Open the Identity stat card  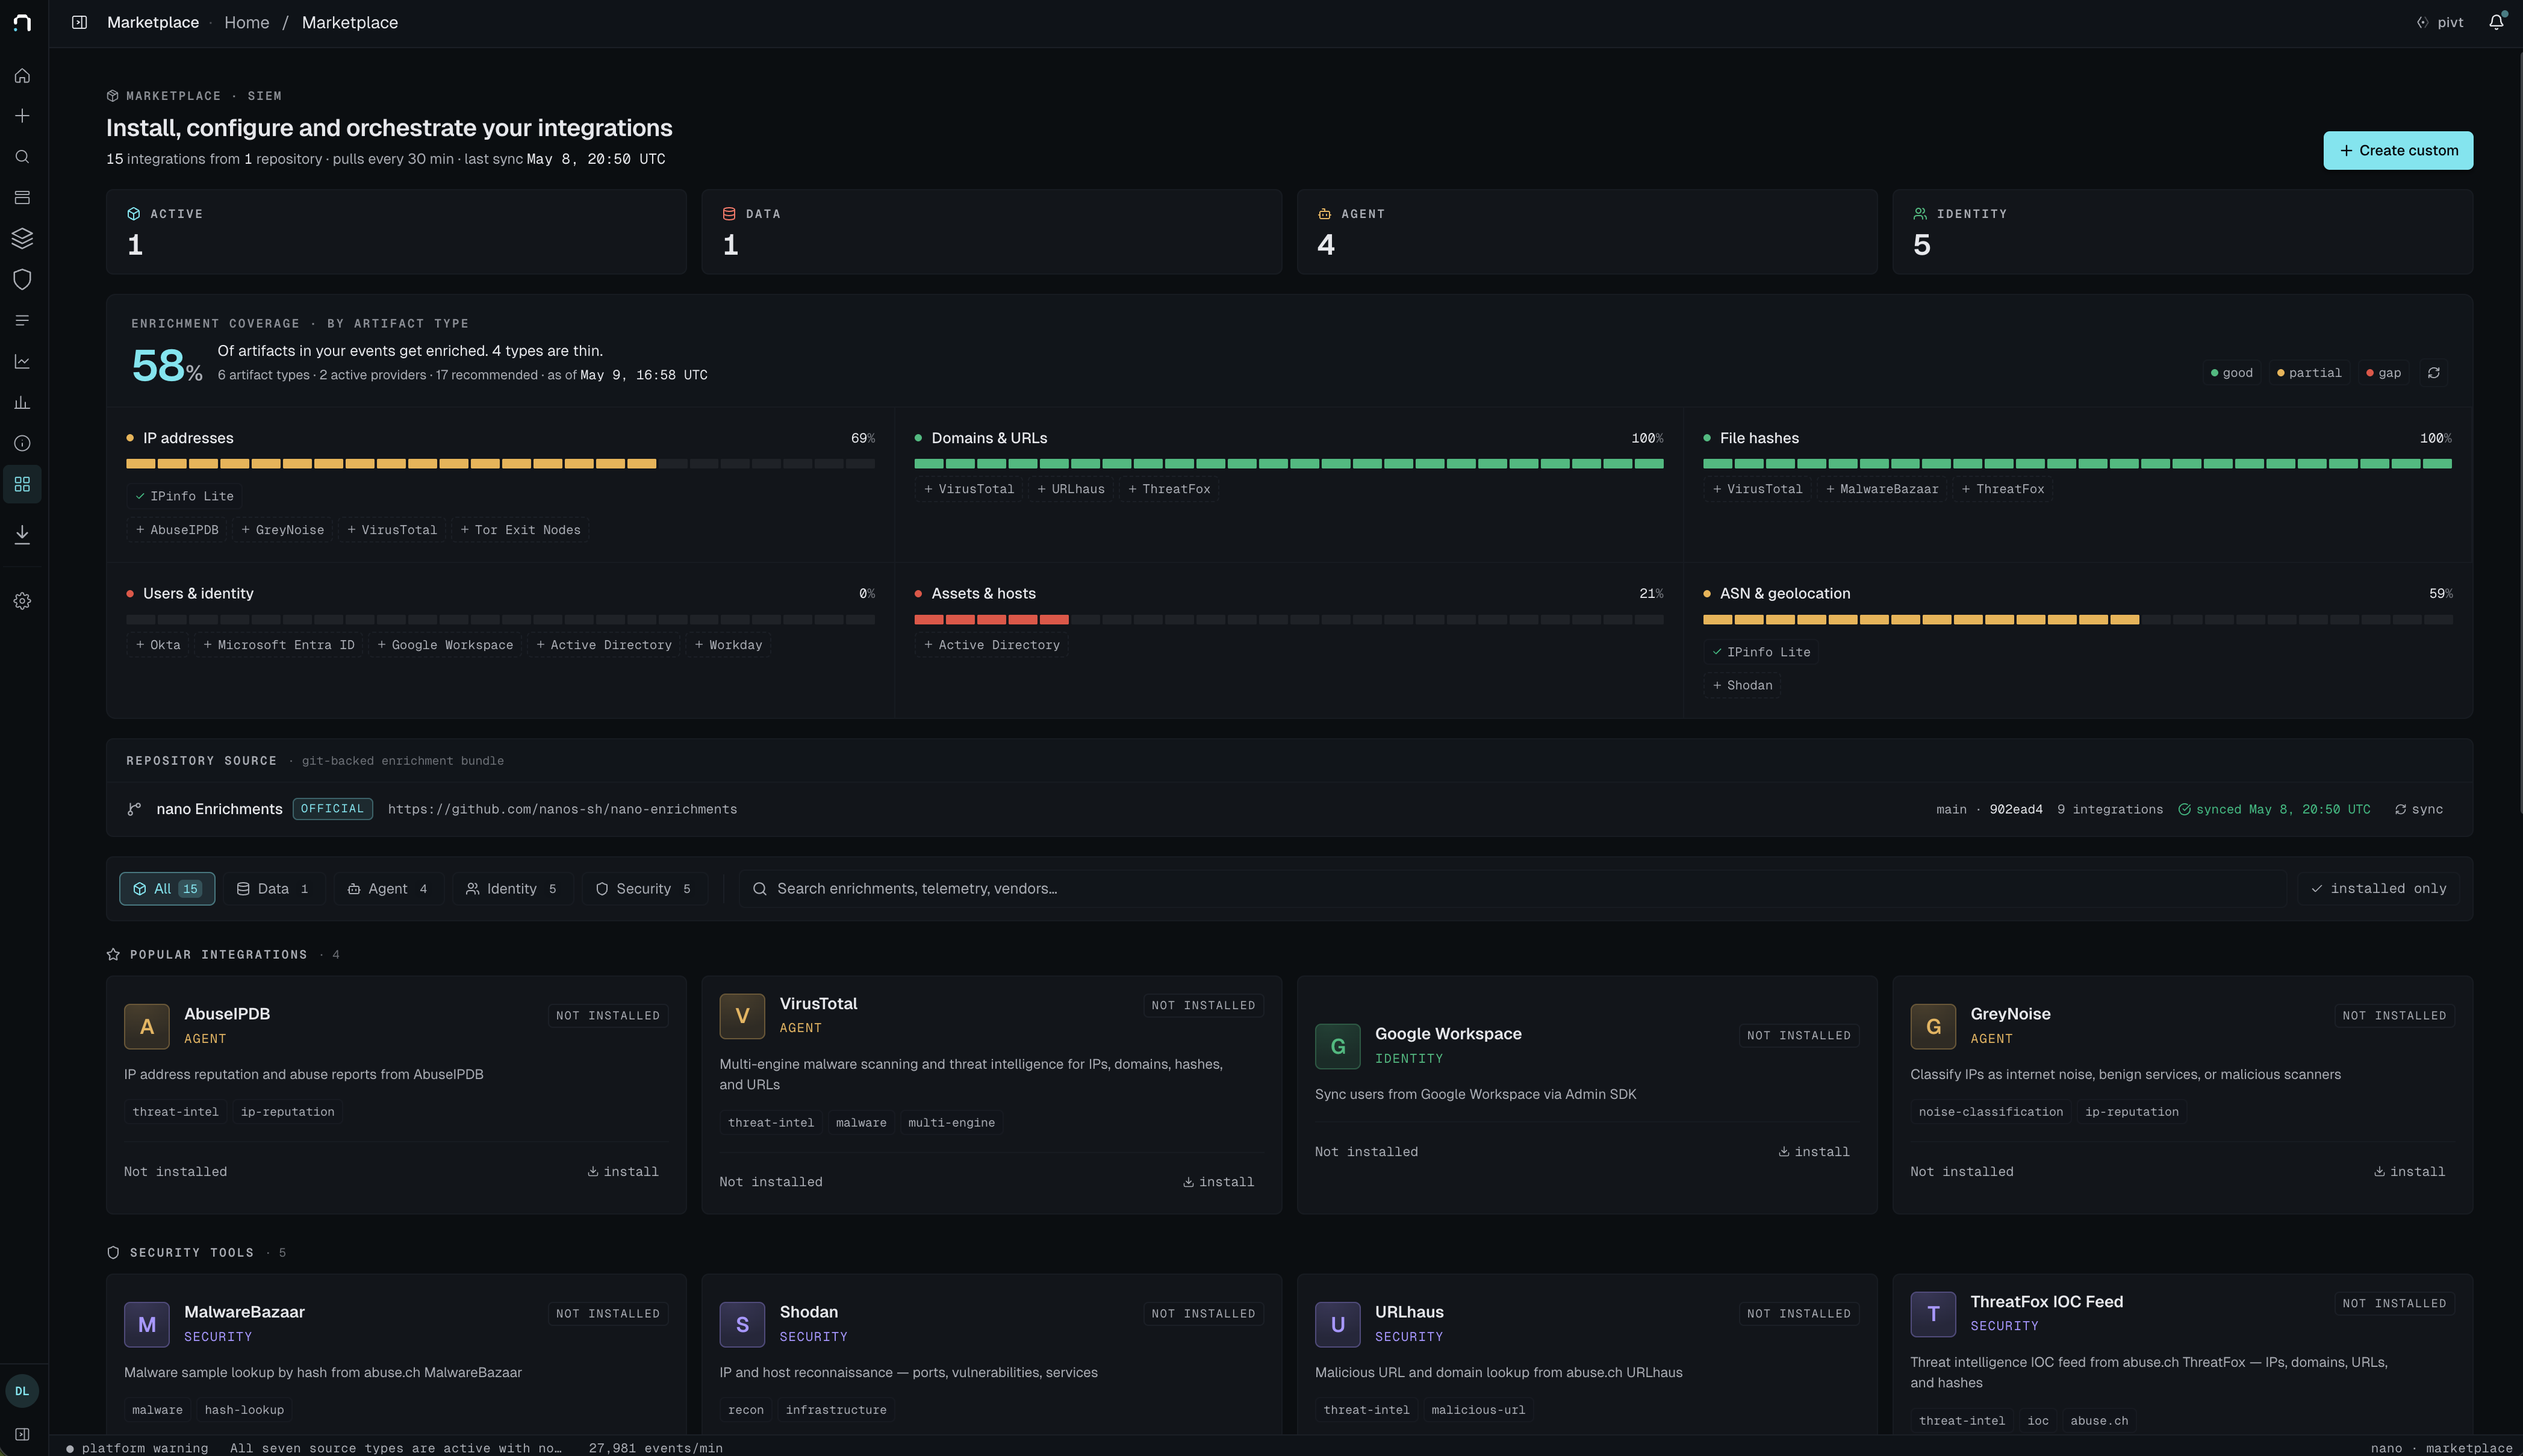2182,232
